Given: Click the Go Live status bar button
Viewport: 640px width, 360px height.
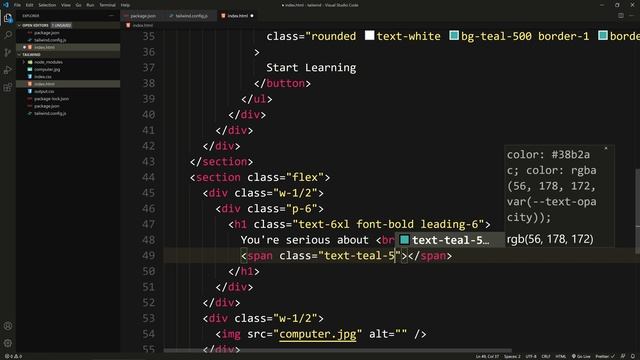Looking at the screenshot, I should pos(581,356).
